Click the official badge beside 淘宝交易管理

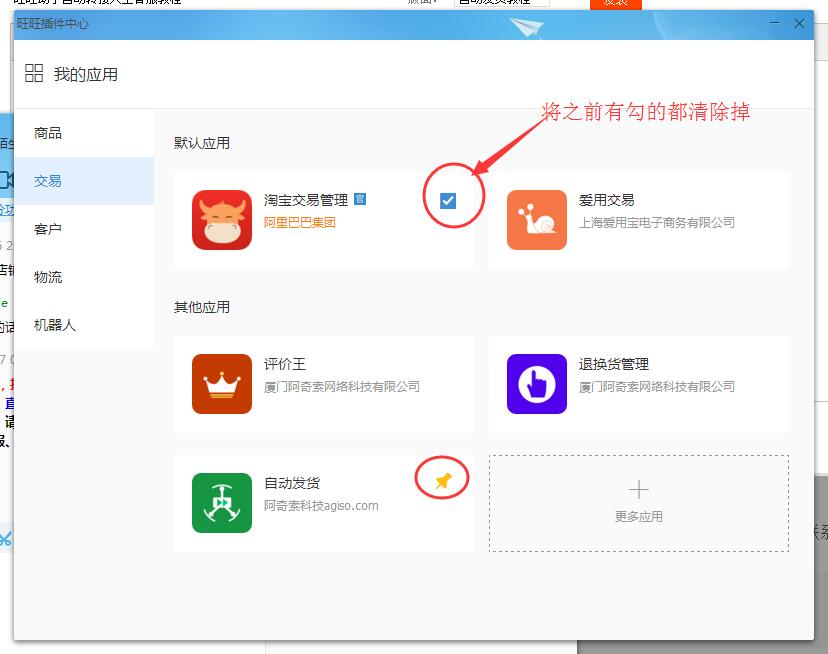point(360,199)
